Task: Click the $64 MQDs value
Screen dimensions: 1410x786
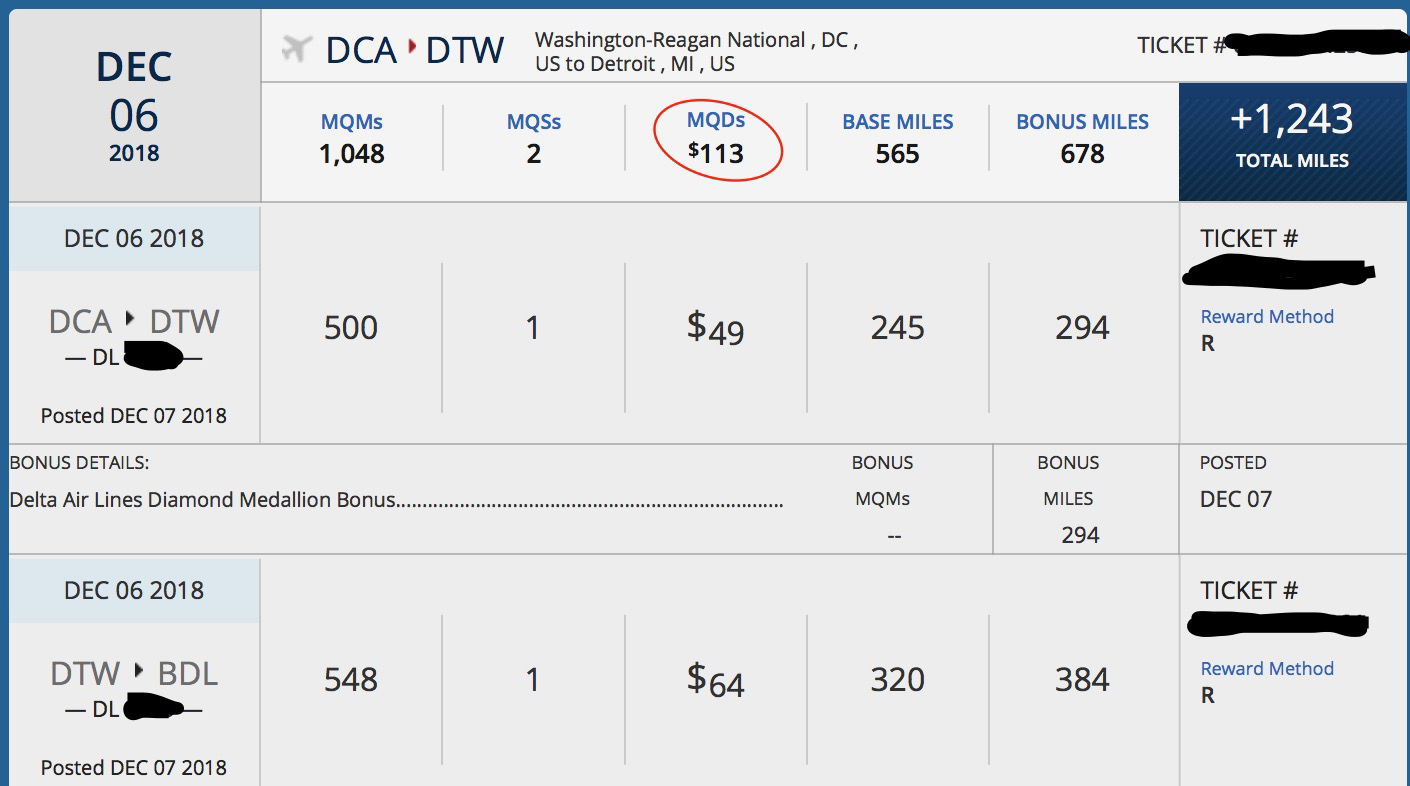Action: point(716,680)
